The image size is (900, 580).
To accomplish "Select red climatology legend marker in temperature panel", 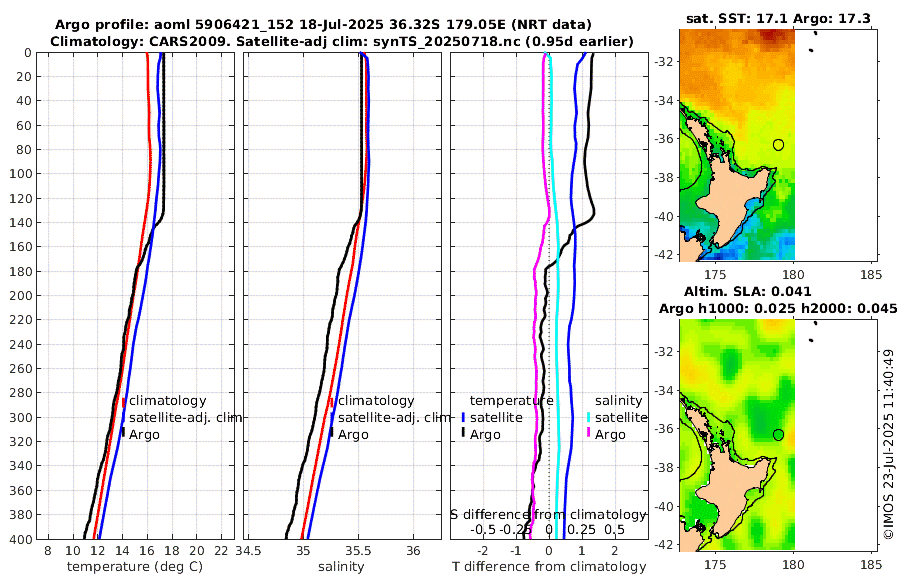I will click(x=124, y=401).
